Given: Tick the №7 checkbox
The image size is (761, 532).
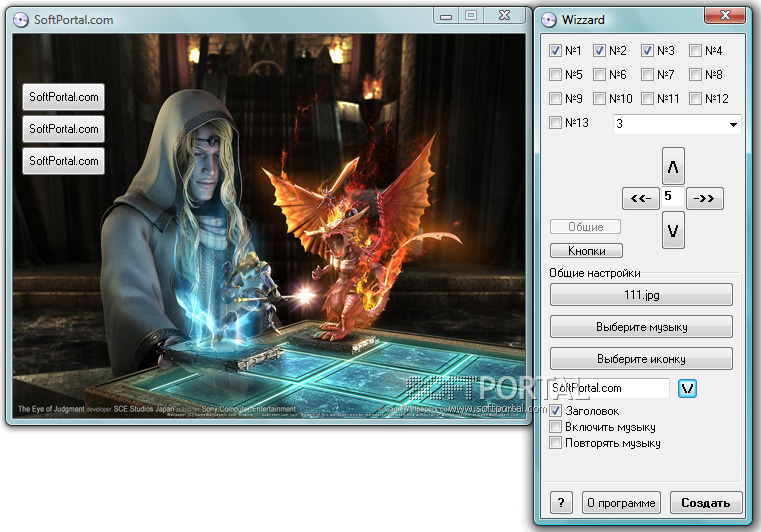Looking at the screenshot, I should pyautogui.click(x=647, y=75).
